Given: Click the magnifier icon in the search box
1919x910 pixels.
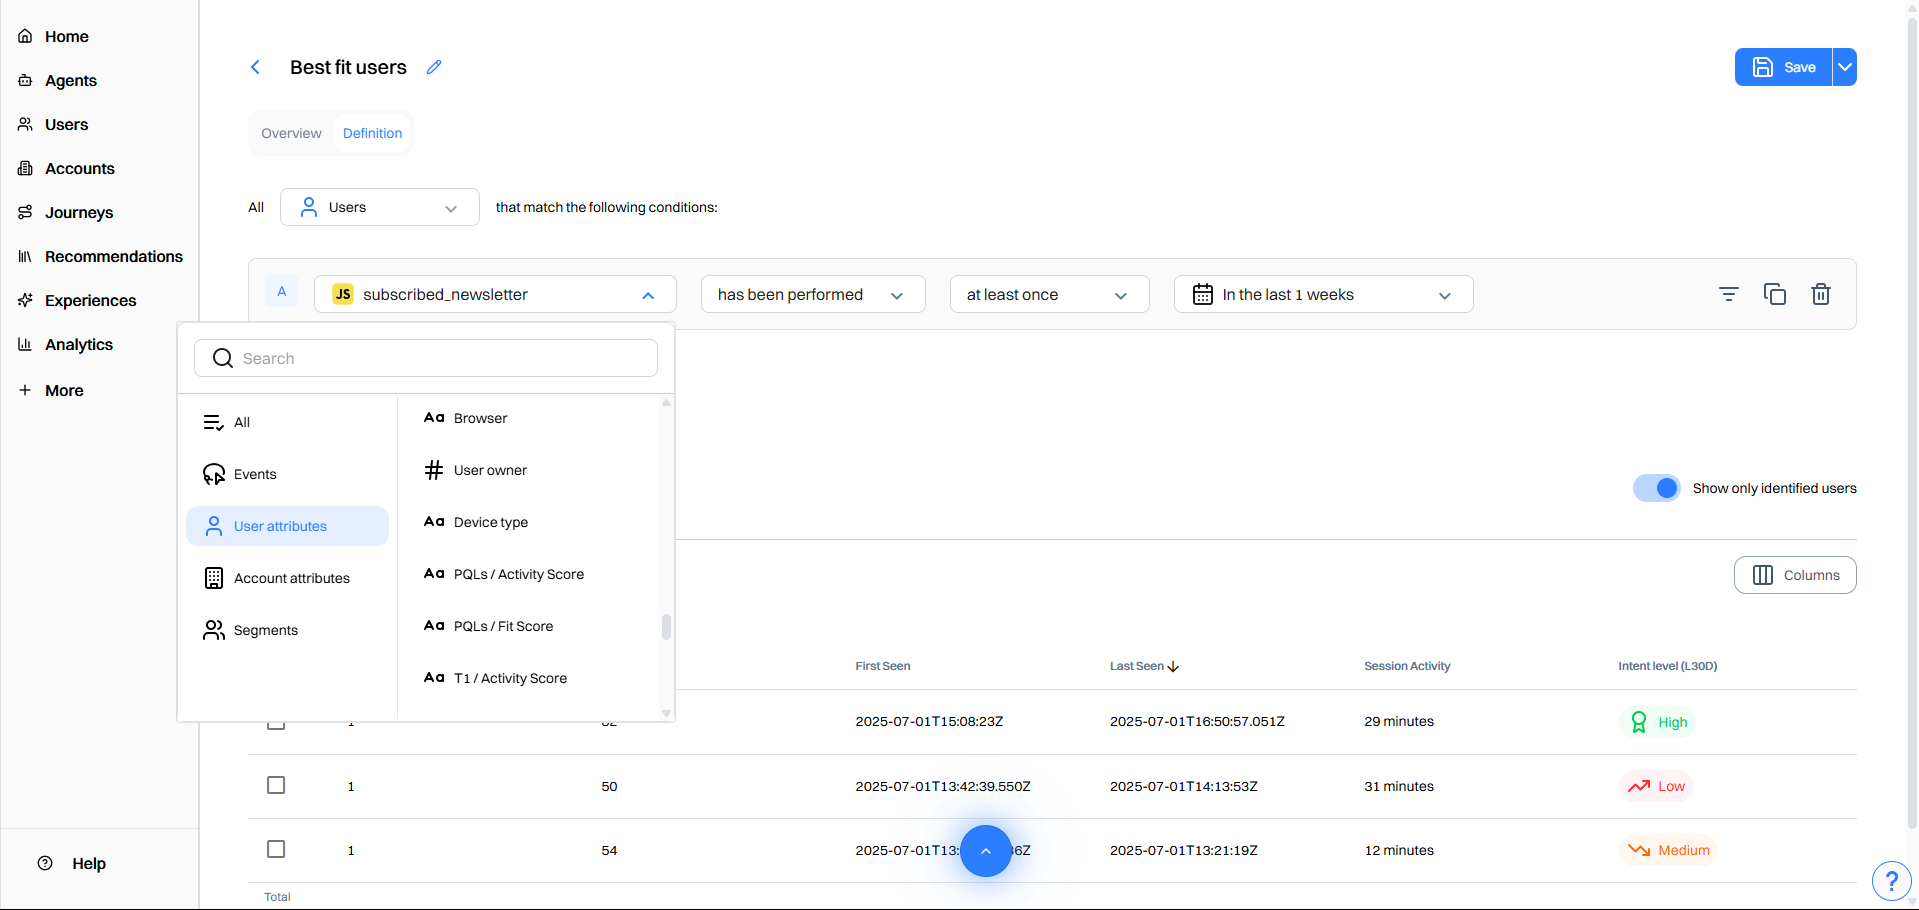Looking at the screenshot, I should [223, 358].
